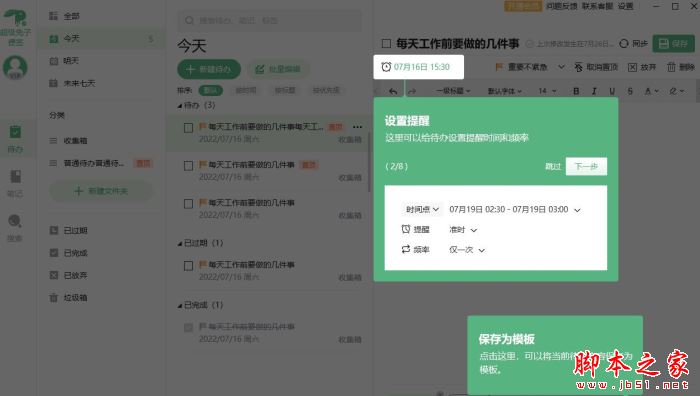Collapse the 已过期 (1) group
Viewport: 700px width, 396px height.
pyautogui.click(x=179, y=243)
